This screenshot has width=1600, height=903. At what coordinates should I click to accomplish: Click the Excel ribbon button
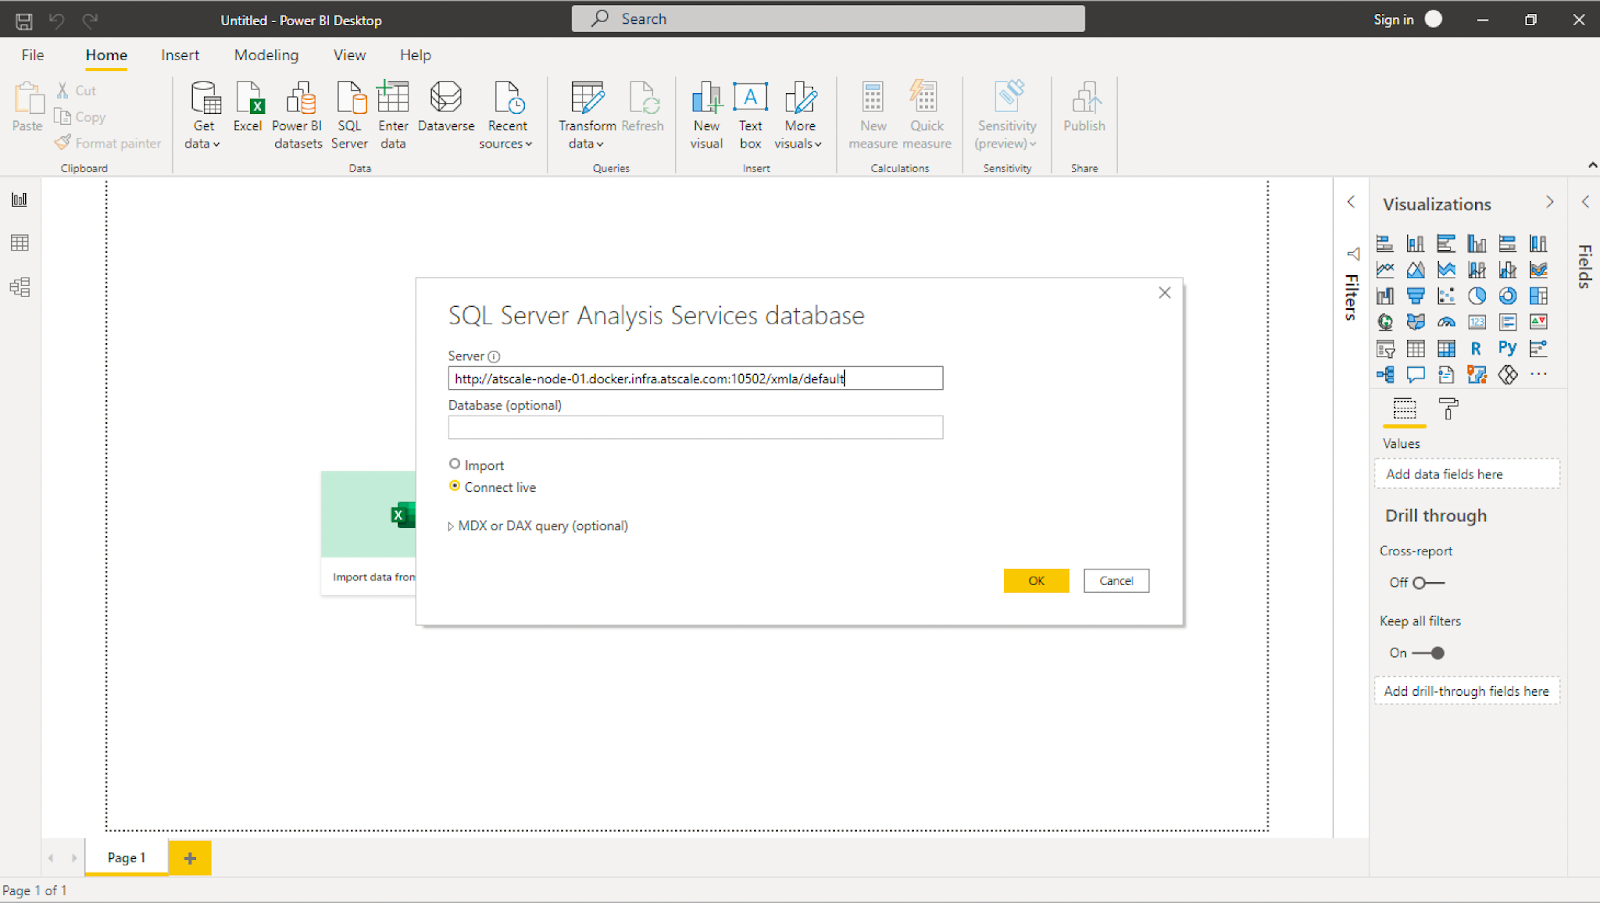248,108
